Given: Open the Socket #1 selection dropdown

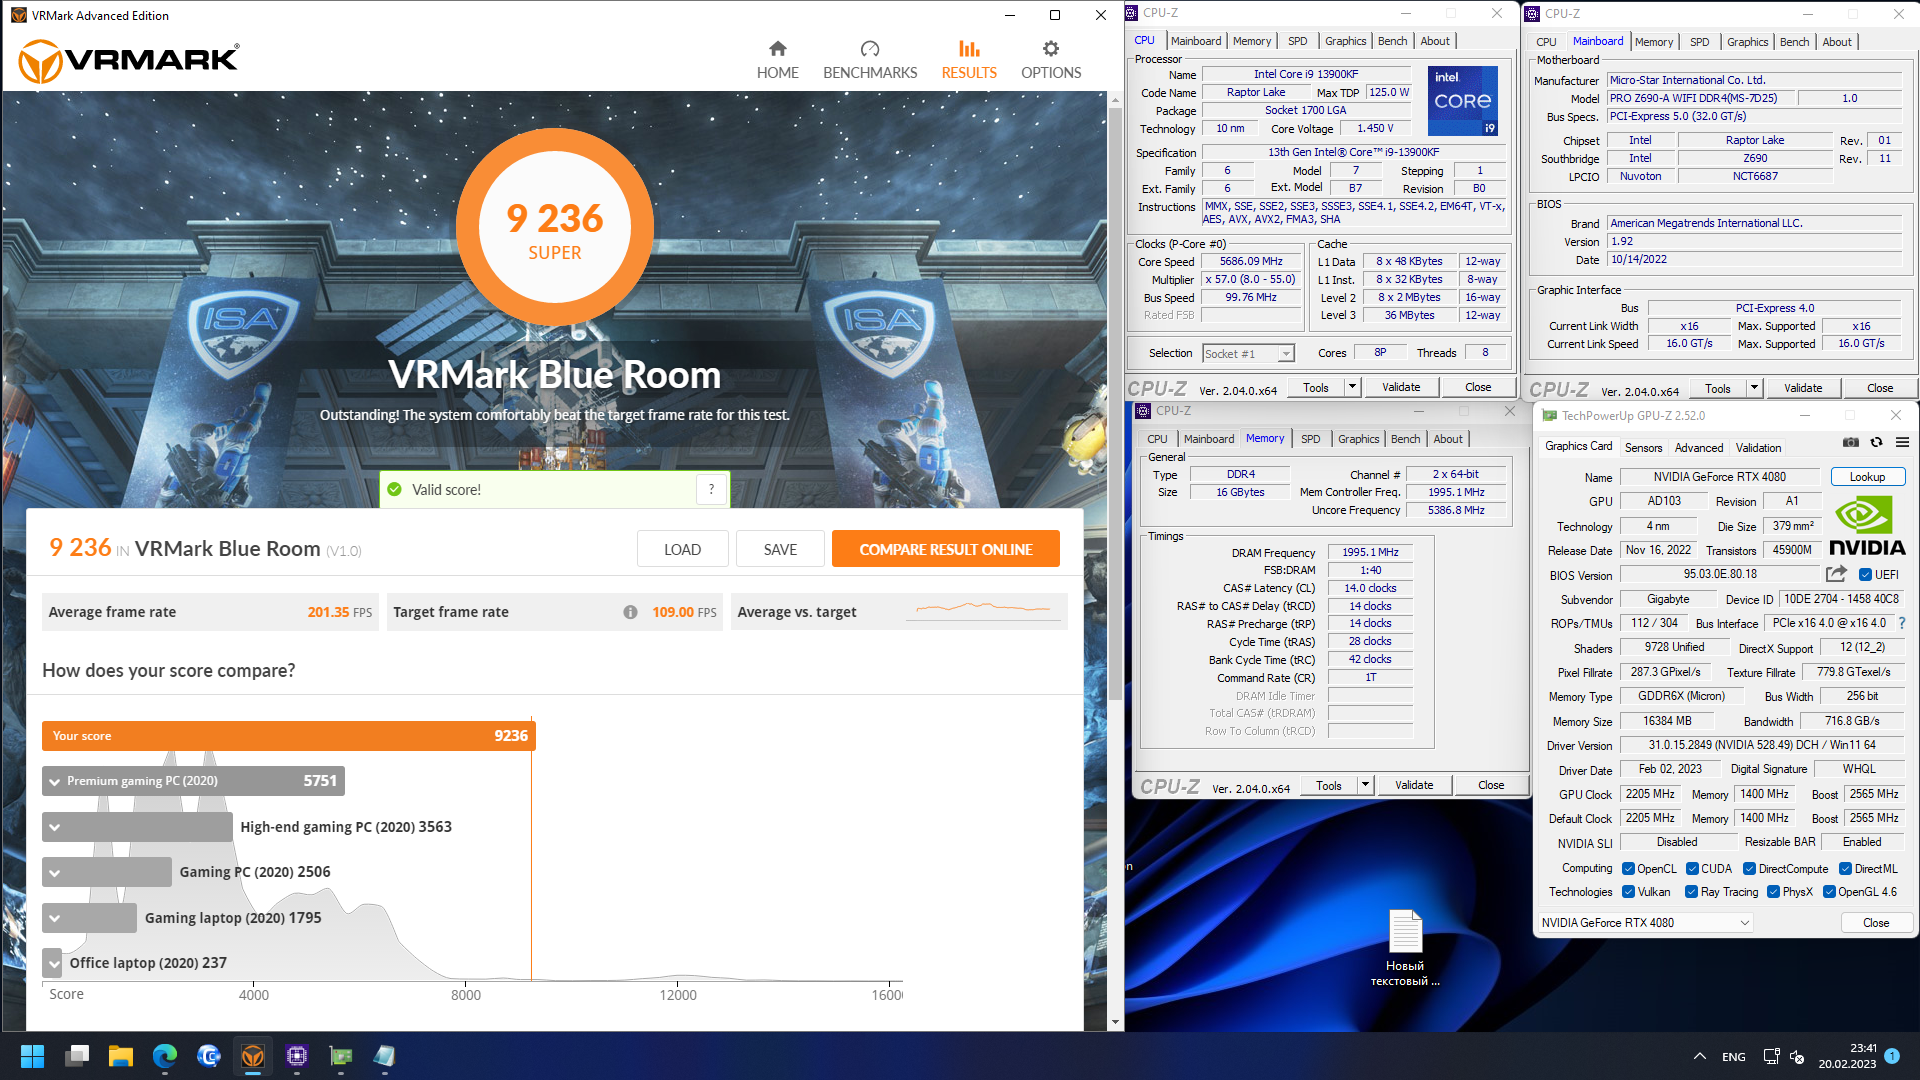Looking at the screenshot, I should pyautogui.click(x=1248, y=353).
